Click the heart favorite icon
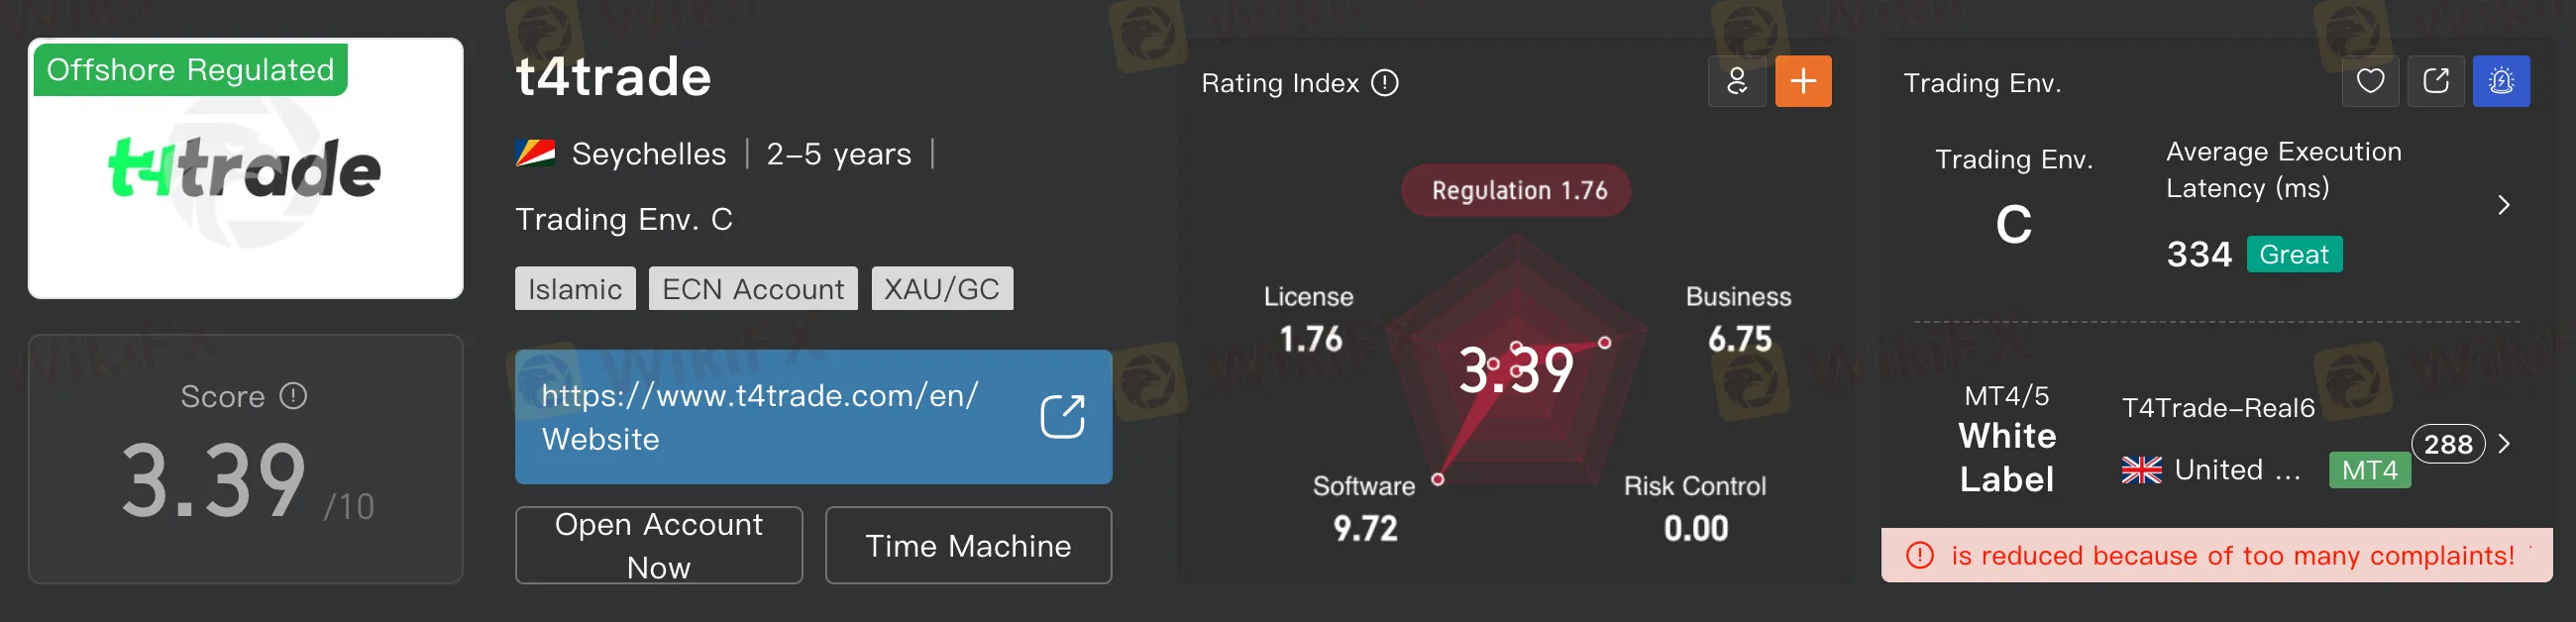This screenshot has width=2576, height=622. 2370,81
